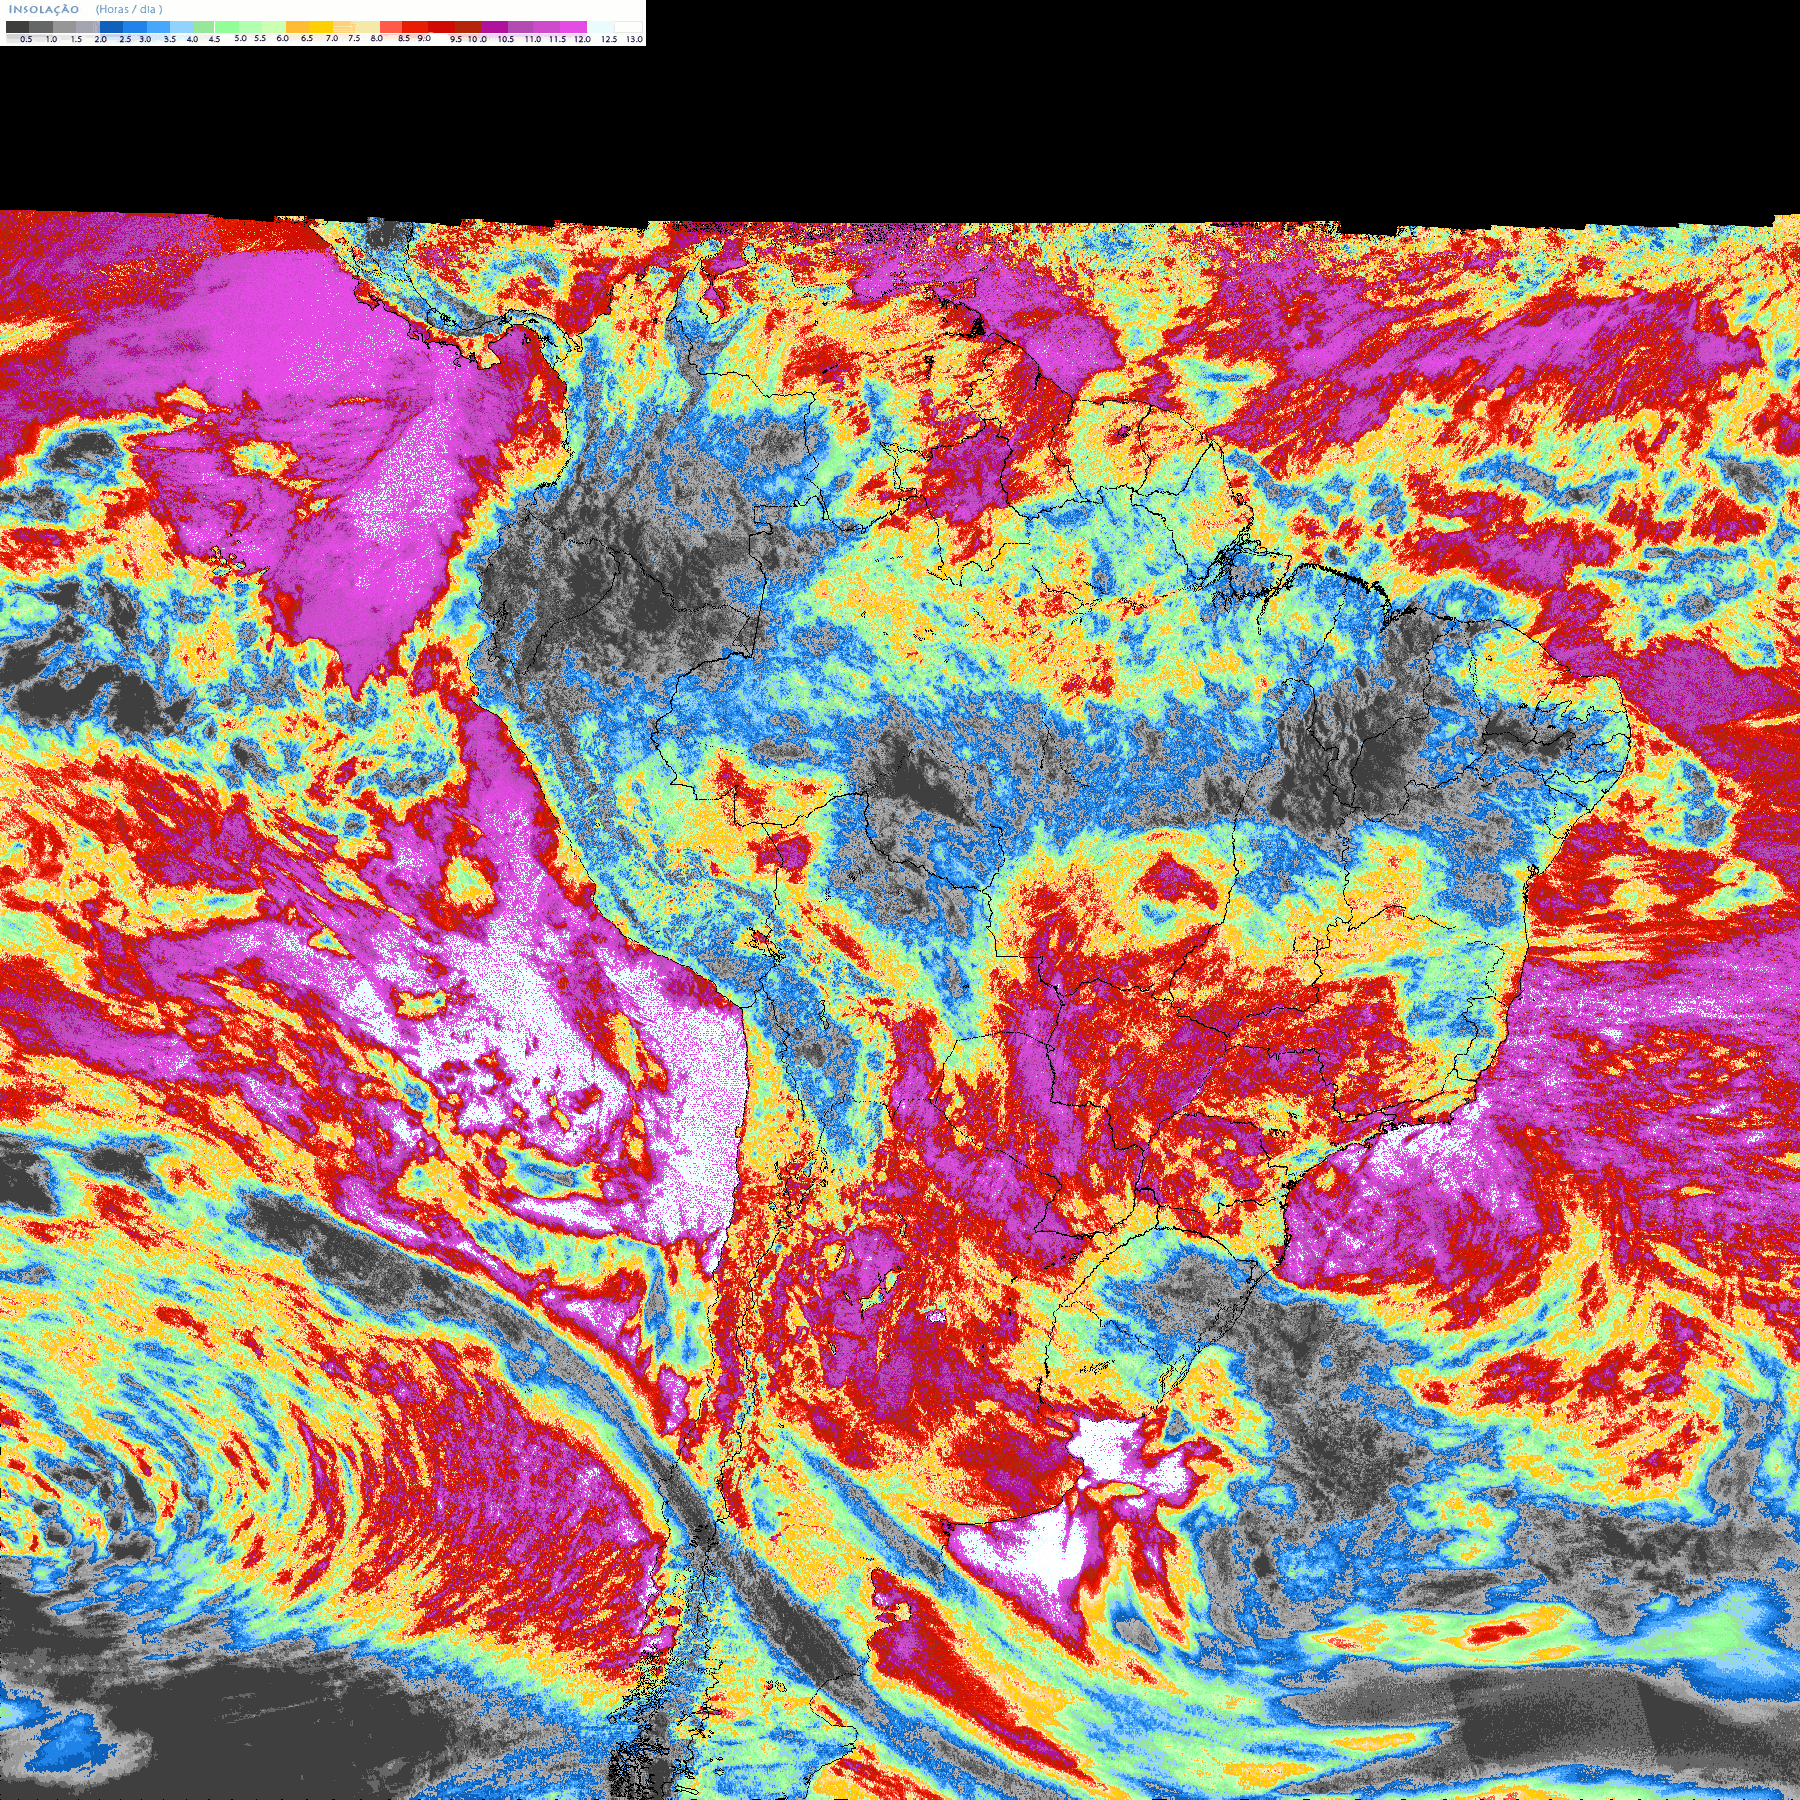The image size is (1800, 1800).
Task: Click the 'INSOLAÇÃO' legend title
Action: (44, 10)
